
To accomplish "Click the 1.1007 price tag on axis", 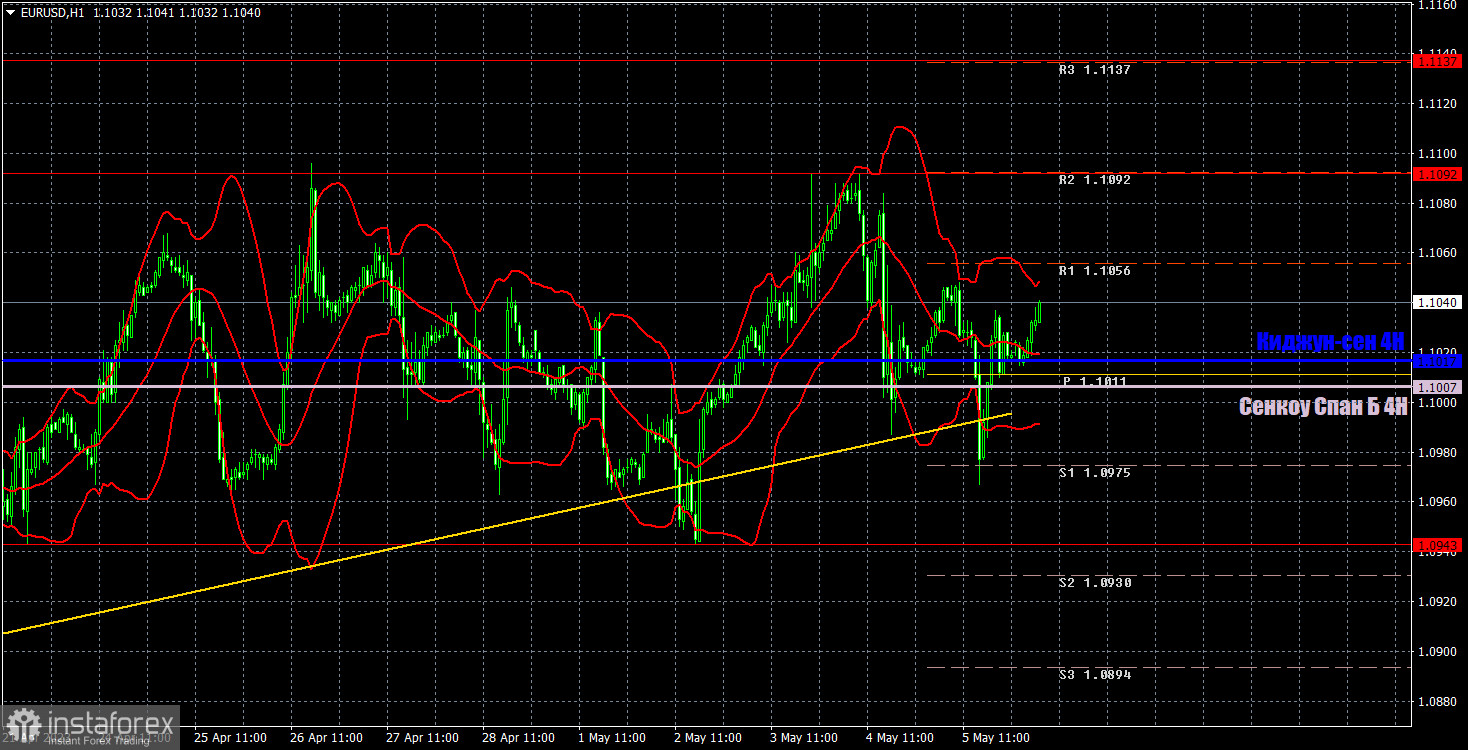I will (1439, 386).
